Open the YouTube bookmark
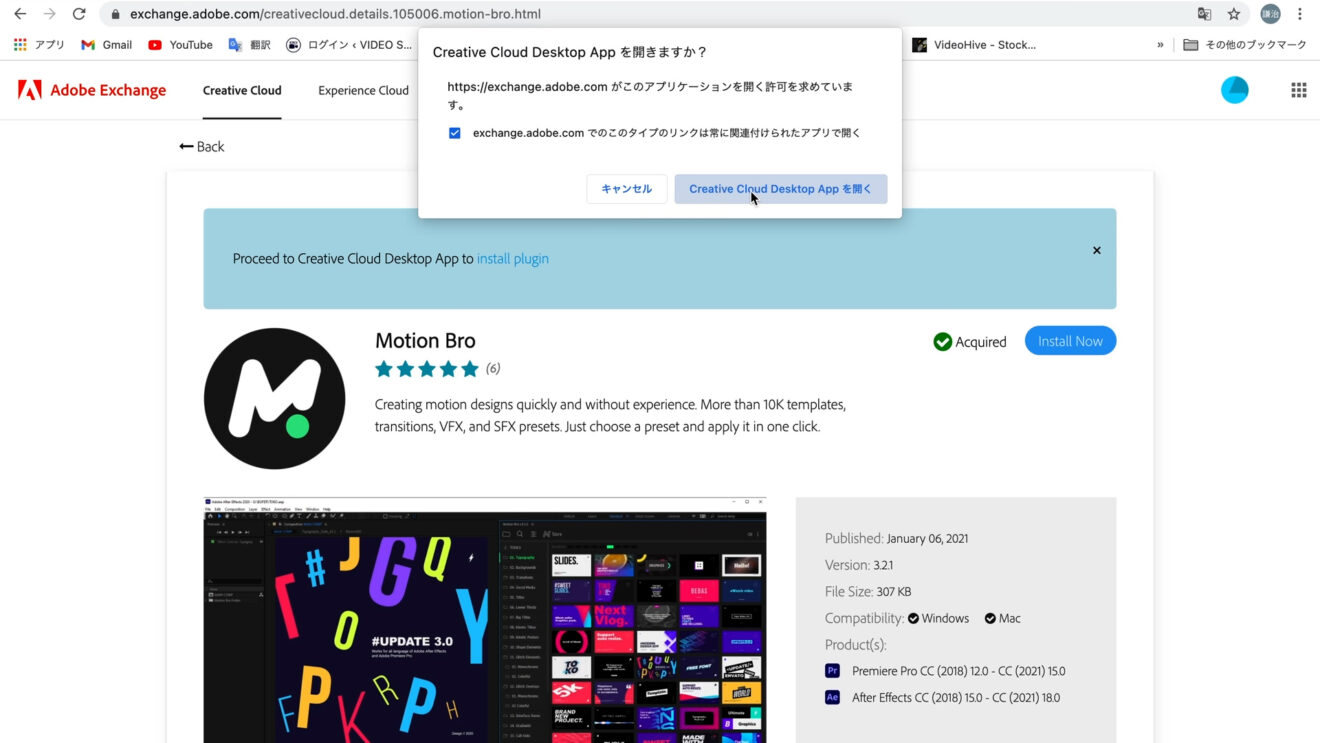This screenshot has height=743, width=1320. (180, 44)
